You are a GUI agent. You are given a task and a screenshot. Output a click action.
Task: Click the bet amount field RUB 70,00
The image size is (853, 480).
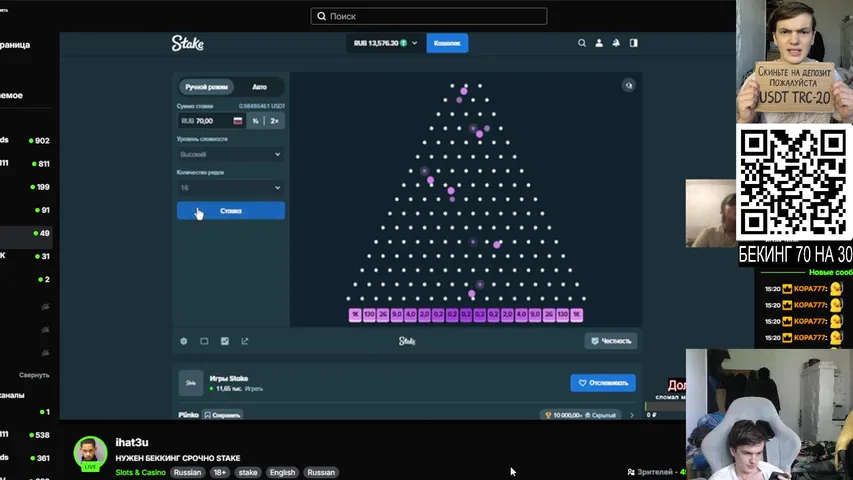pos(211,121)
